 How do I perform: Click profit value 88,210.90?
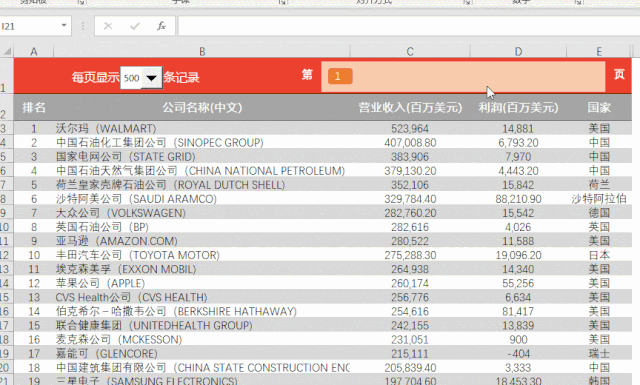tap(518, 199)
